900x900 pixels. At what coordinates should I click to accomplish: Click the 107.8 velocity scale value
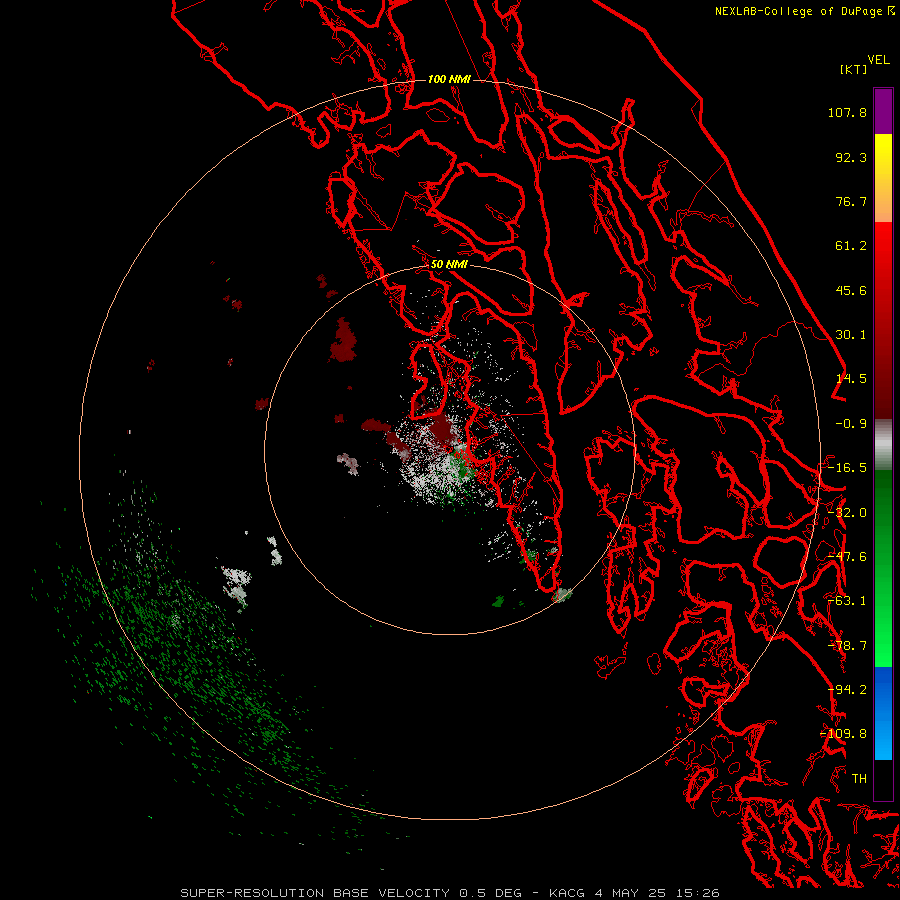847,112
